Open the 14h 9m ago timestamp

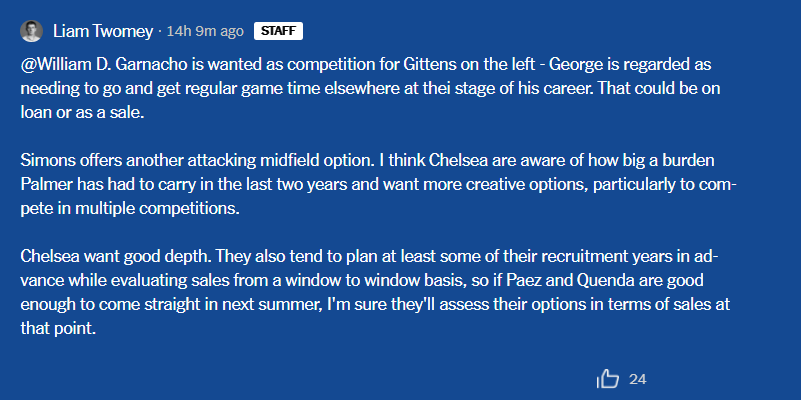[205, 31]
